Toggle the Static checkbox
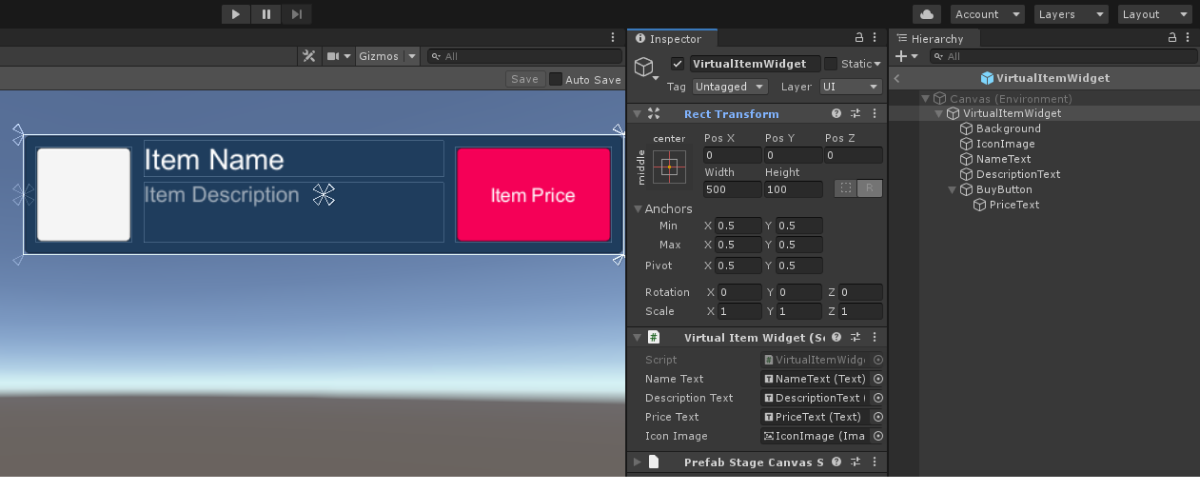Viewport: 1200px width, 477px height. (830, 64)
